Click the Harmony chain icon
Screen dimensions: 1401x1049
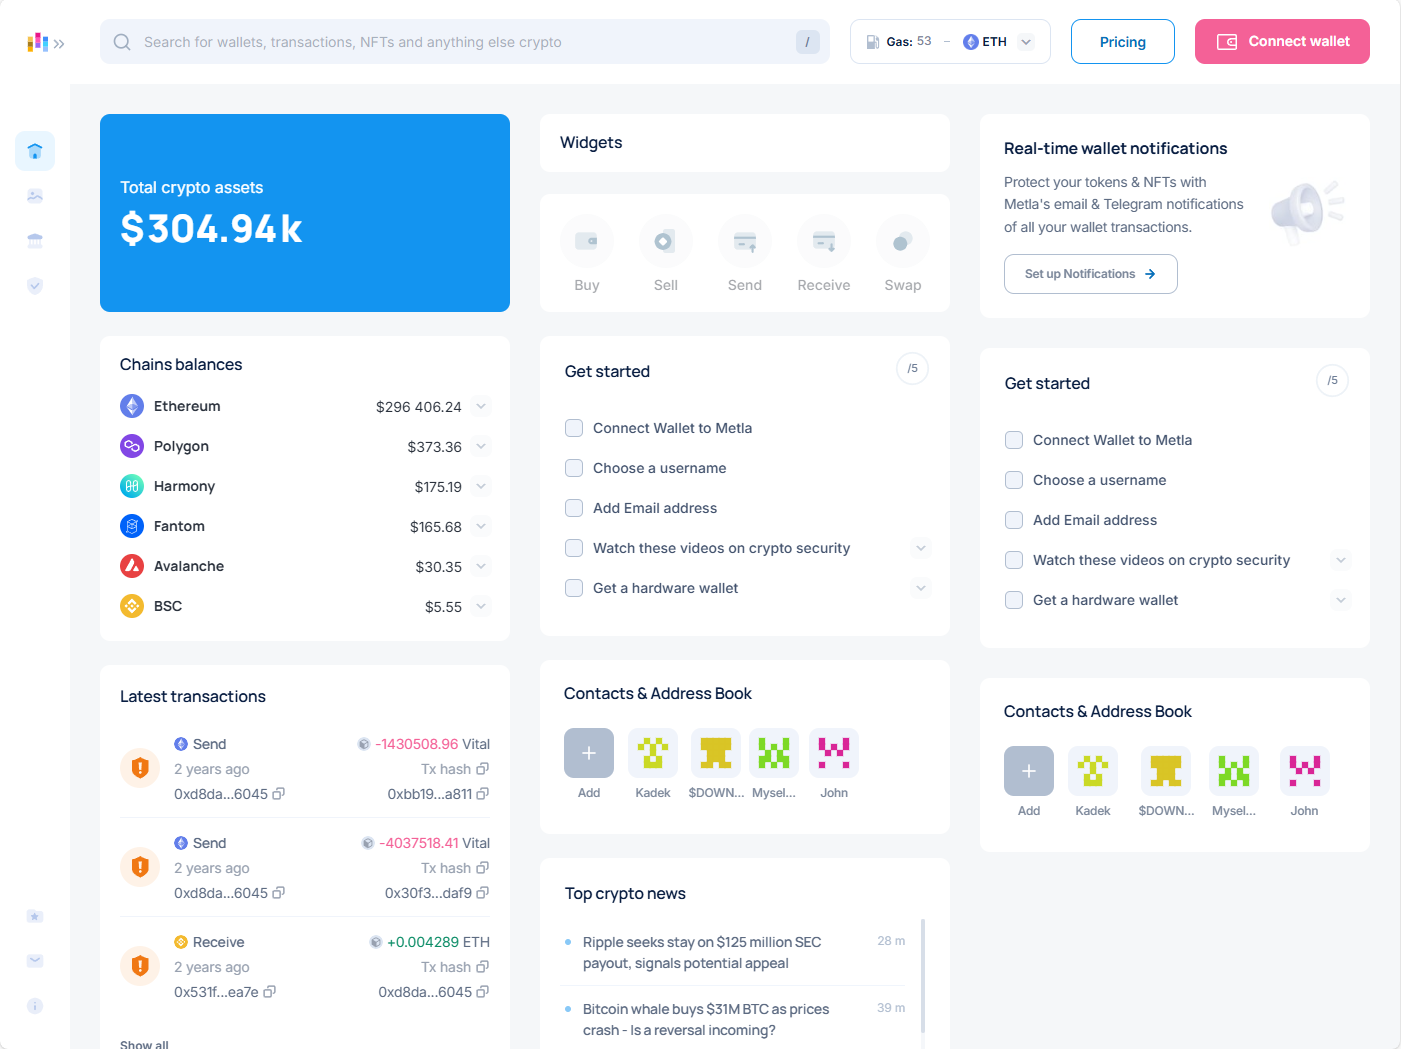[x=132, y=486]
